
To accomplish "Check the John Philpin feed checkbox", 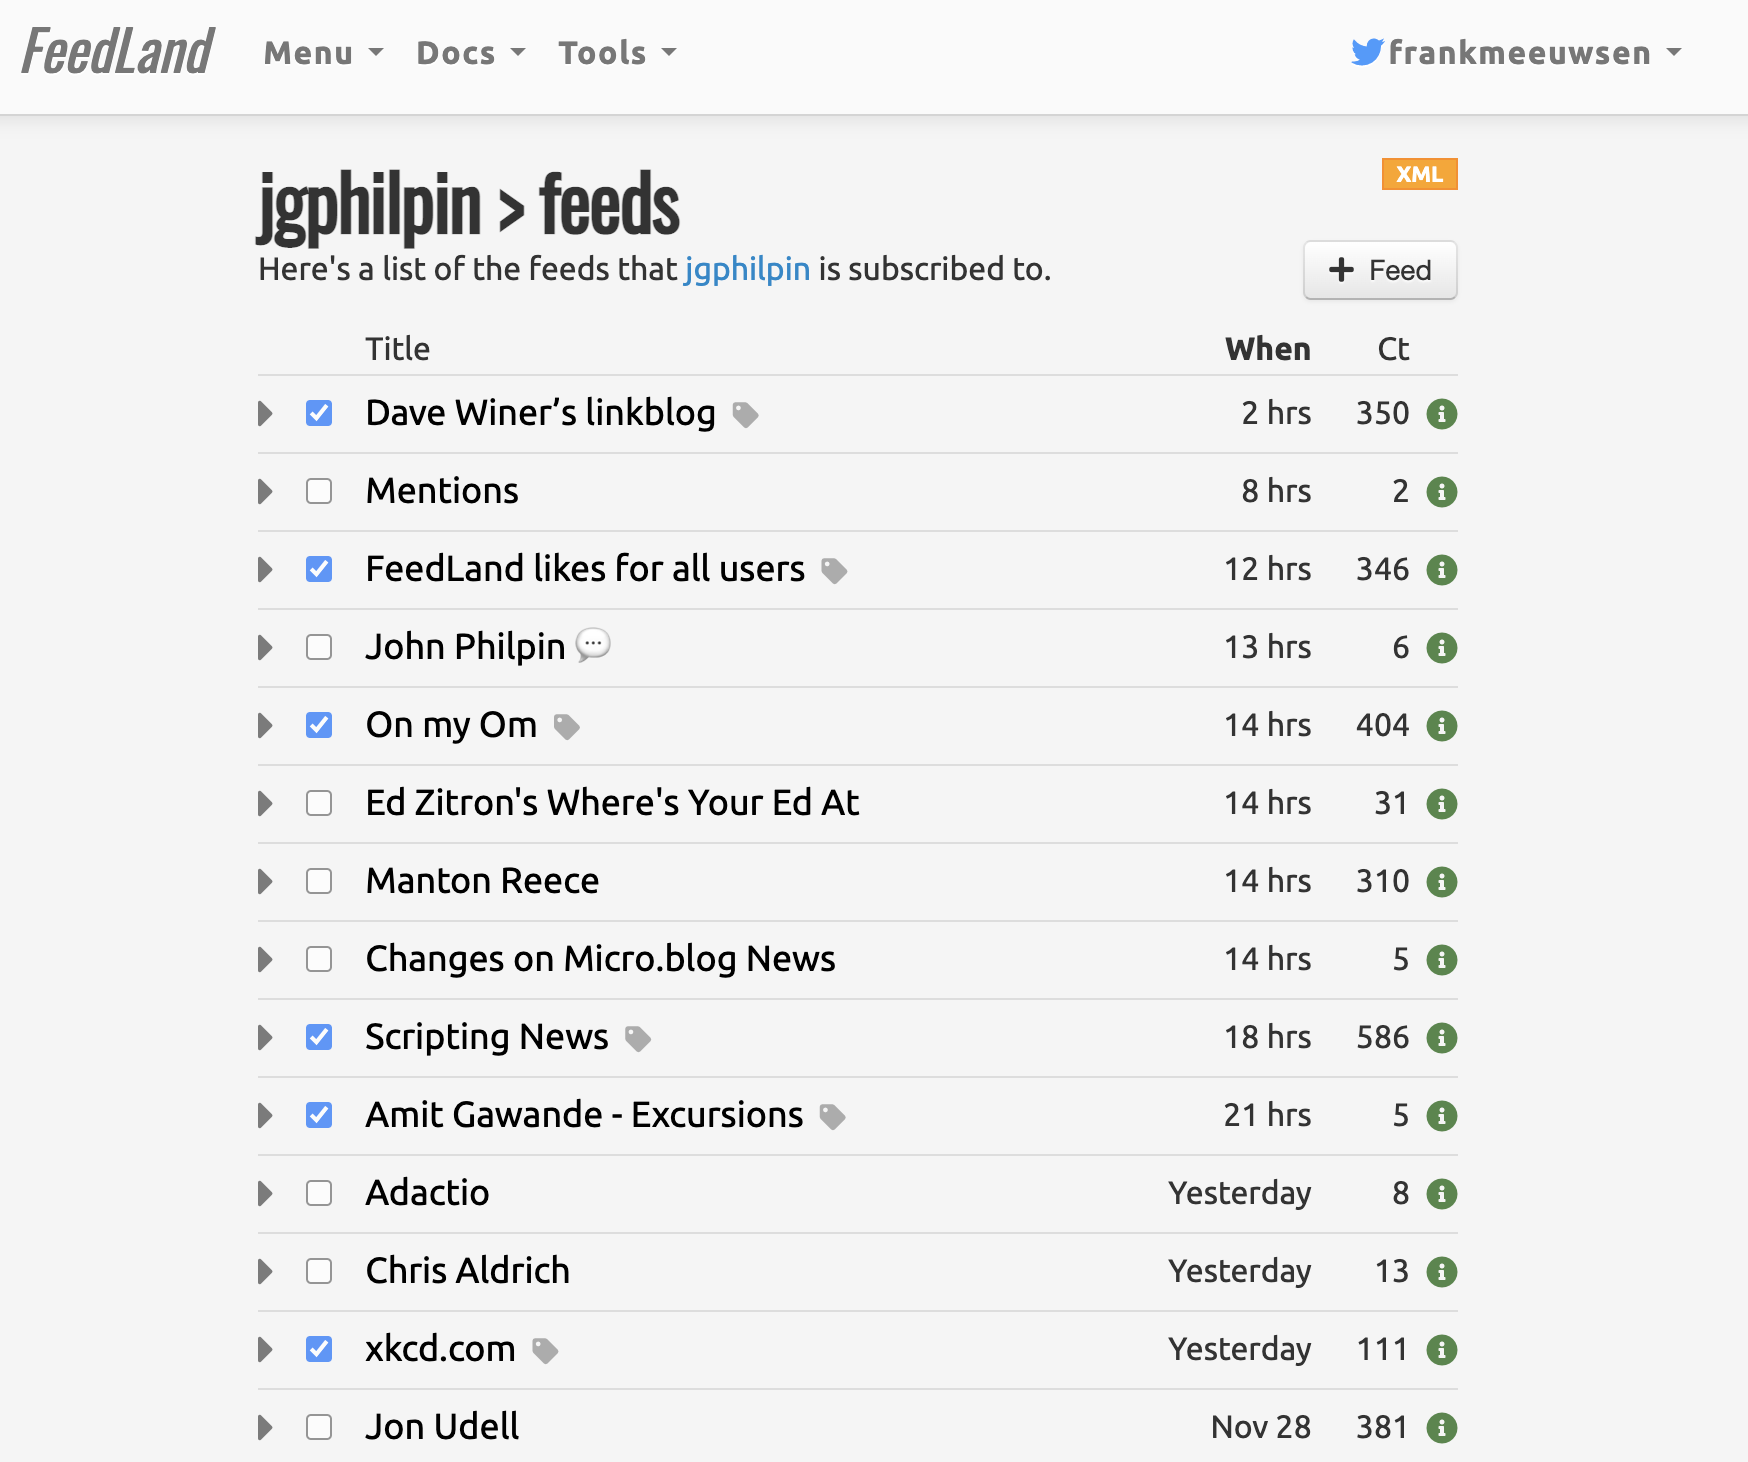I will click(x=319, y=647).
